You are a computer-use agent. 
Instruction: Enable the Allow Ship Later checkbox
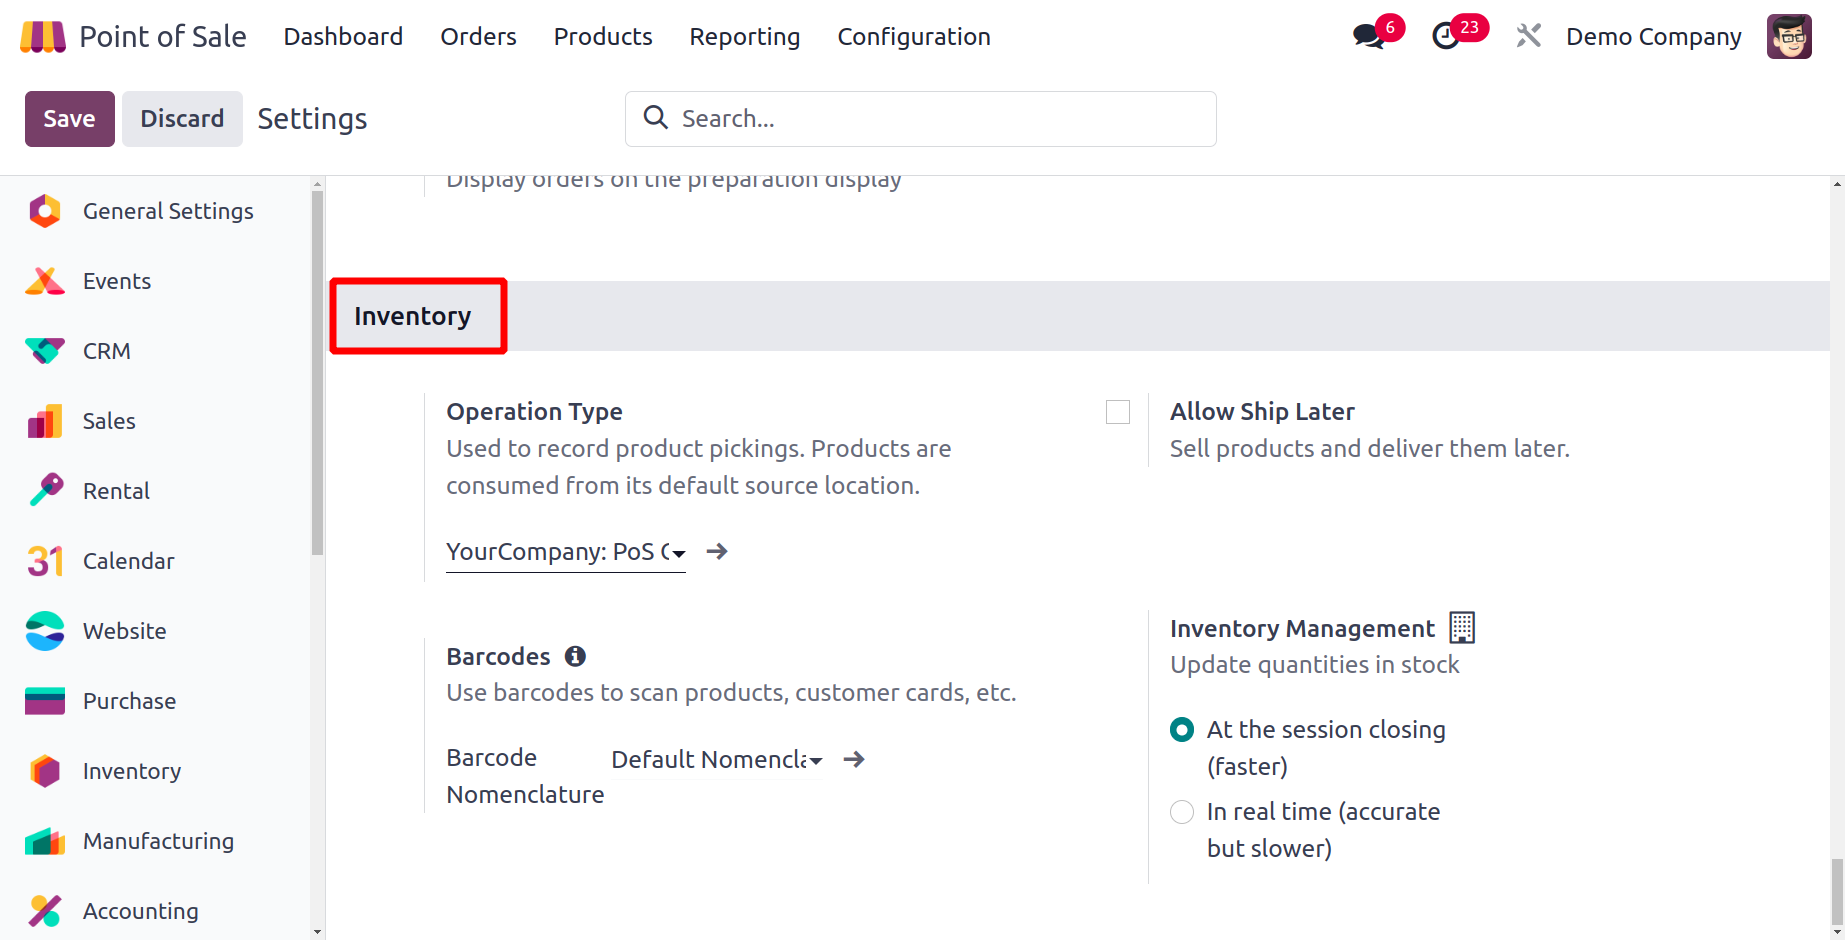tap(1118, 412)
